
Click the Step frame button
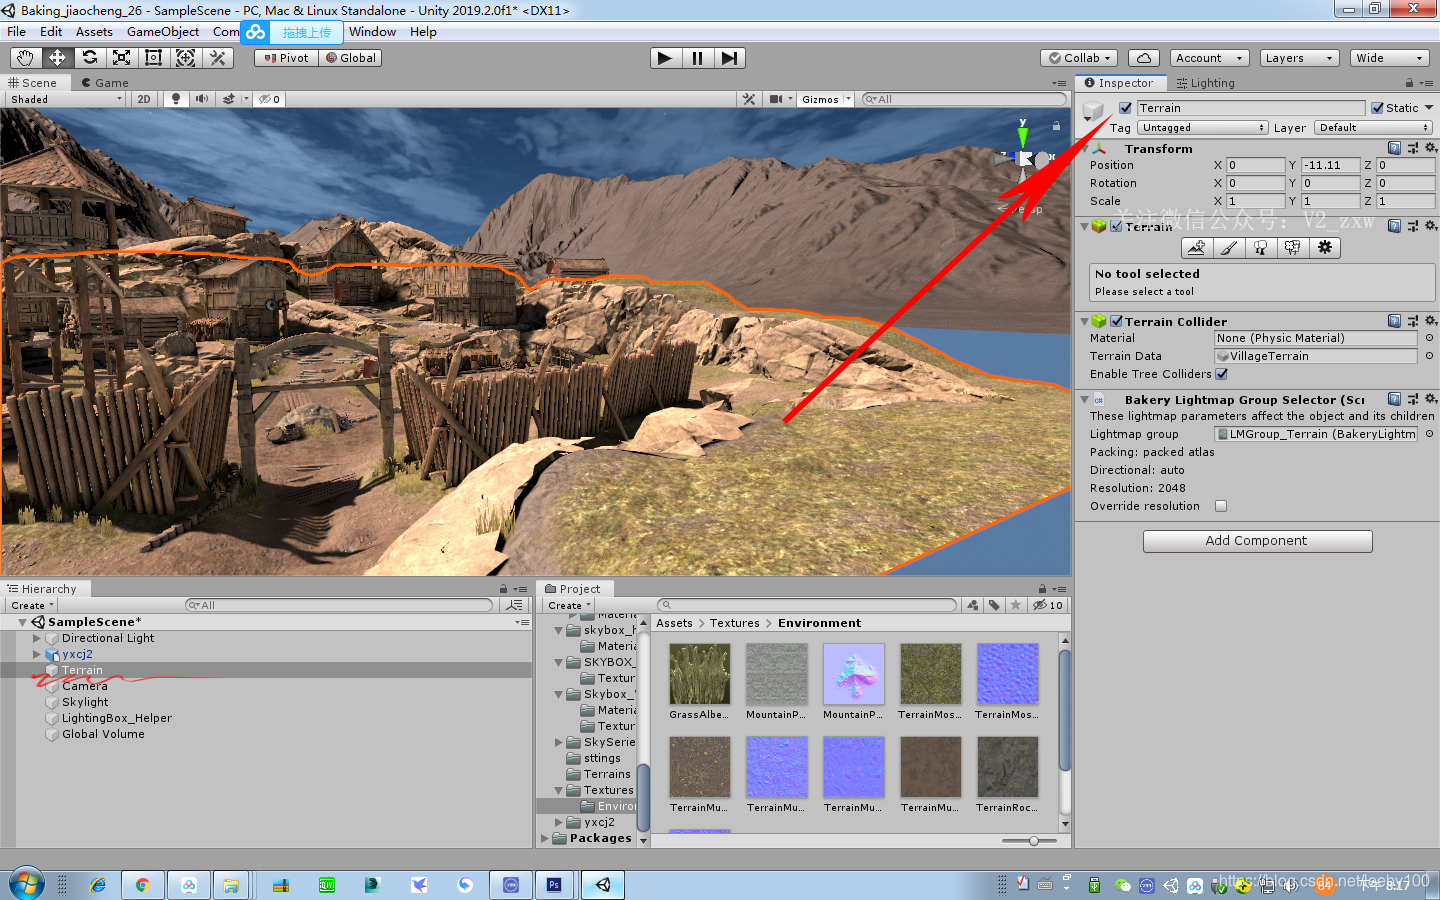(729, 58)
